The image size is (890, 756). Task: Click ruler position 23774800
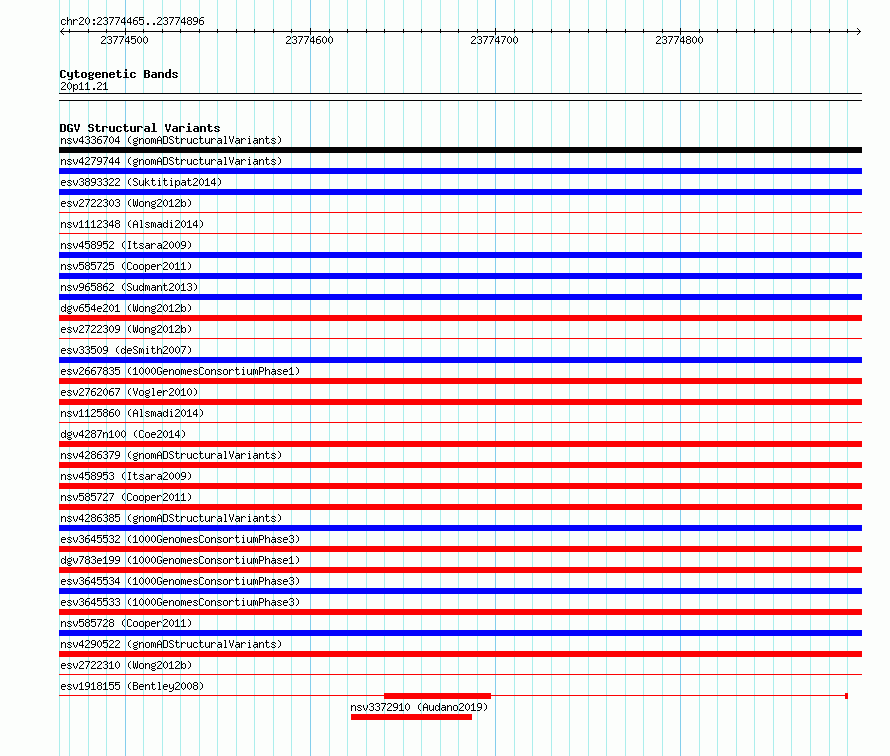pyautogui.click(x=679, y=40)
